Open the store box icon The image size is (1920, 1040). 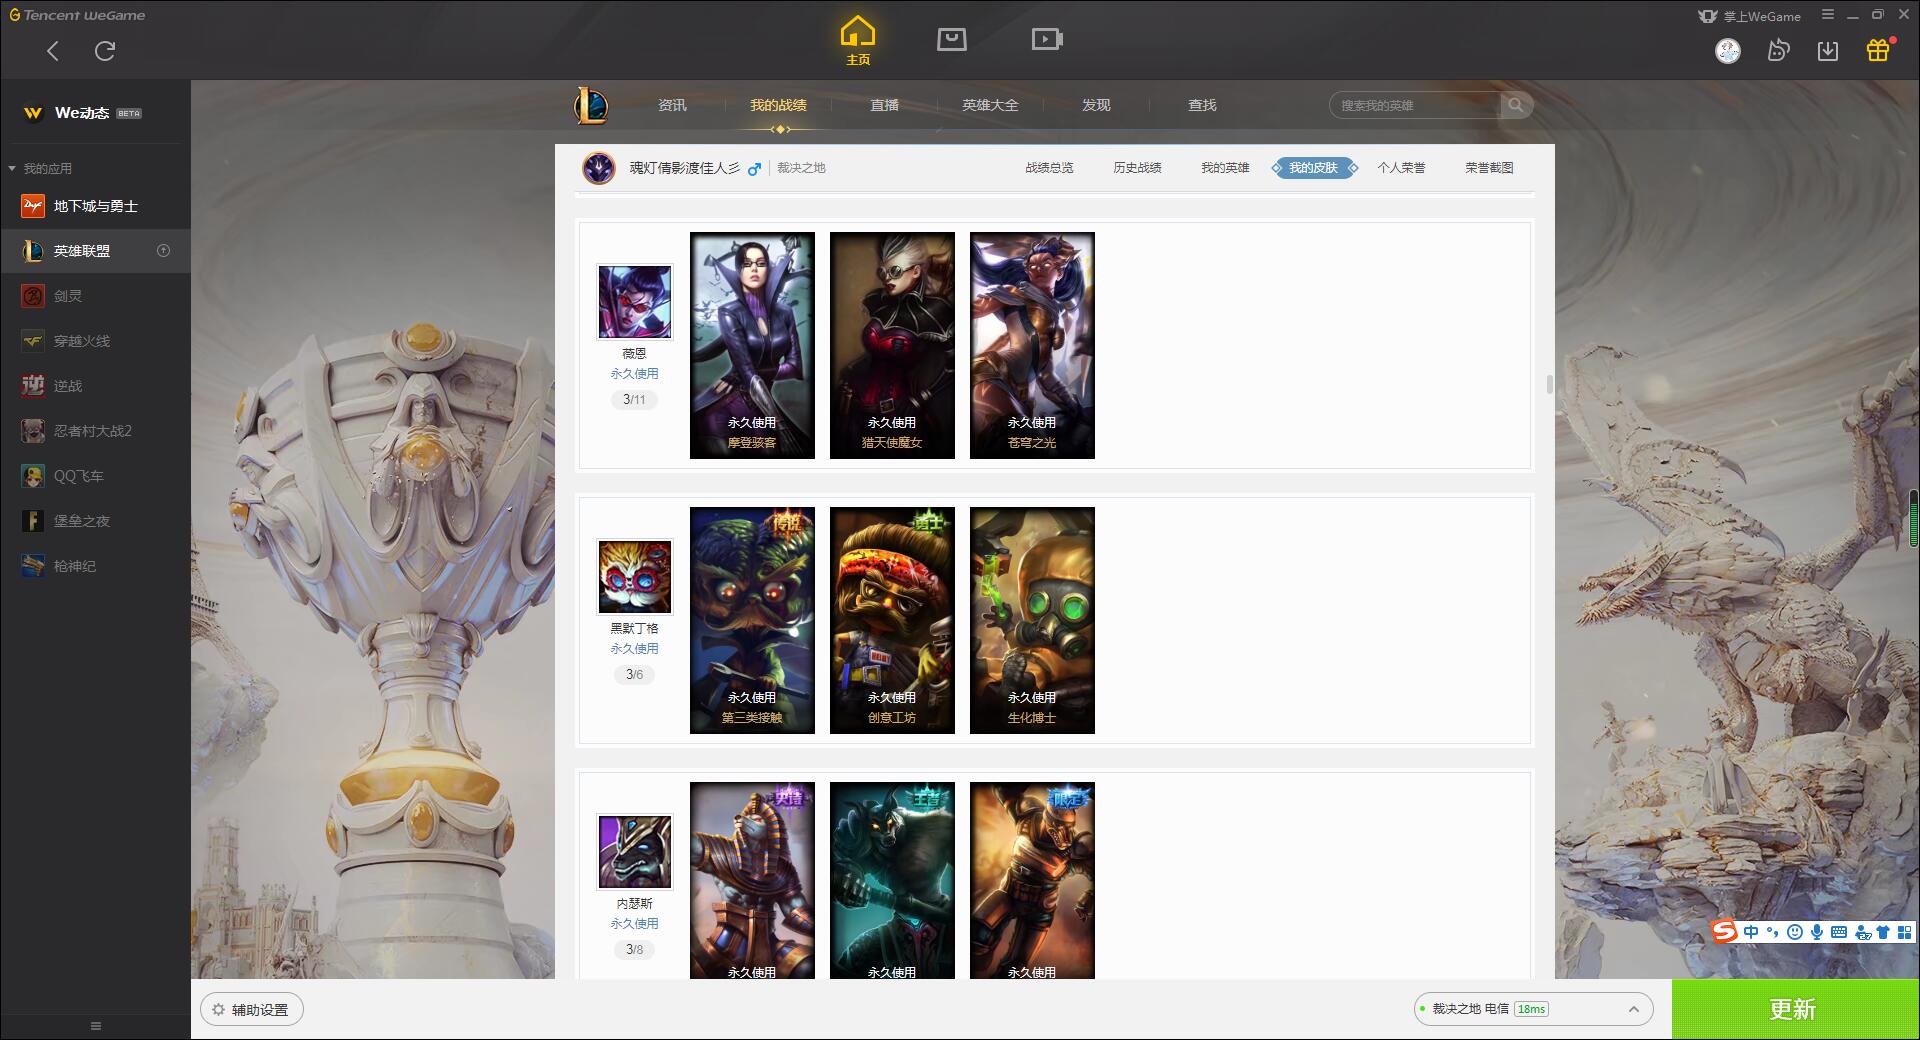coord(952,39)
